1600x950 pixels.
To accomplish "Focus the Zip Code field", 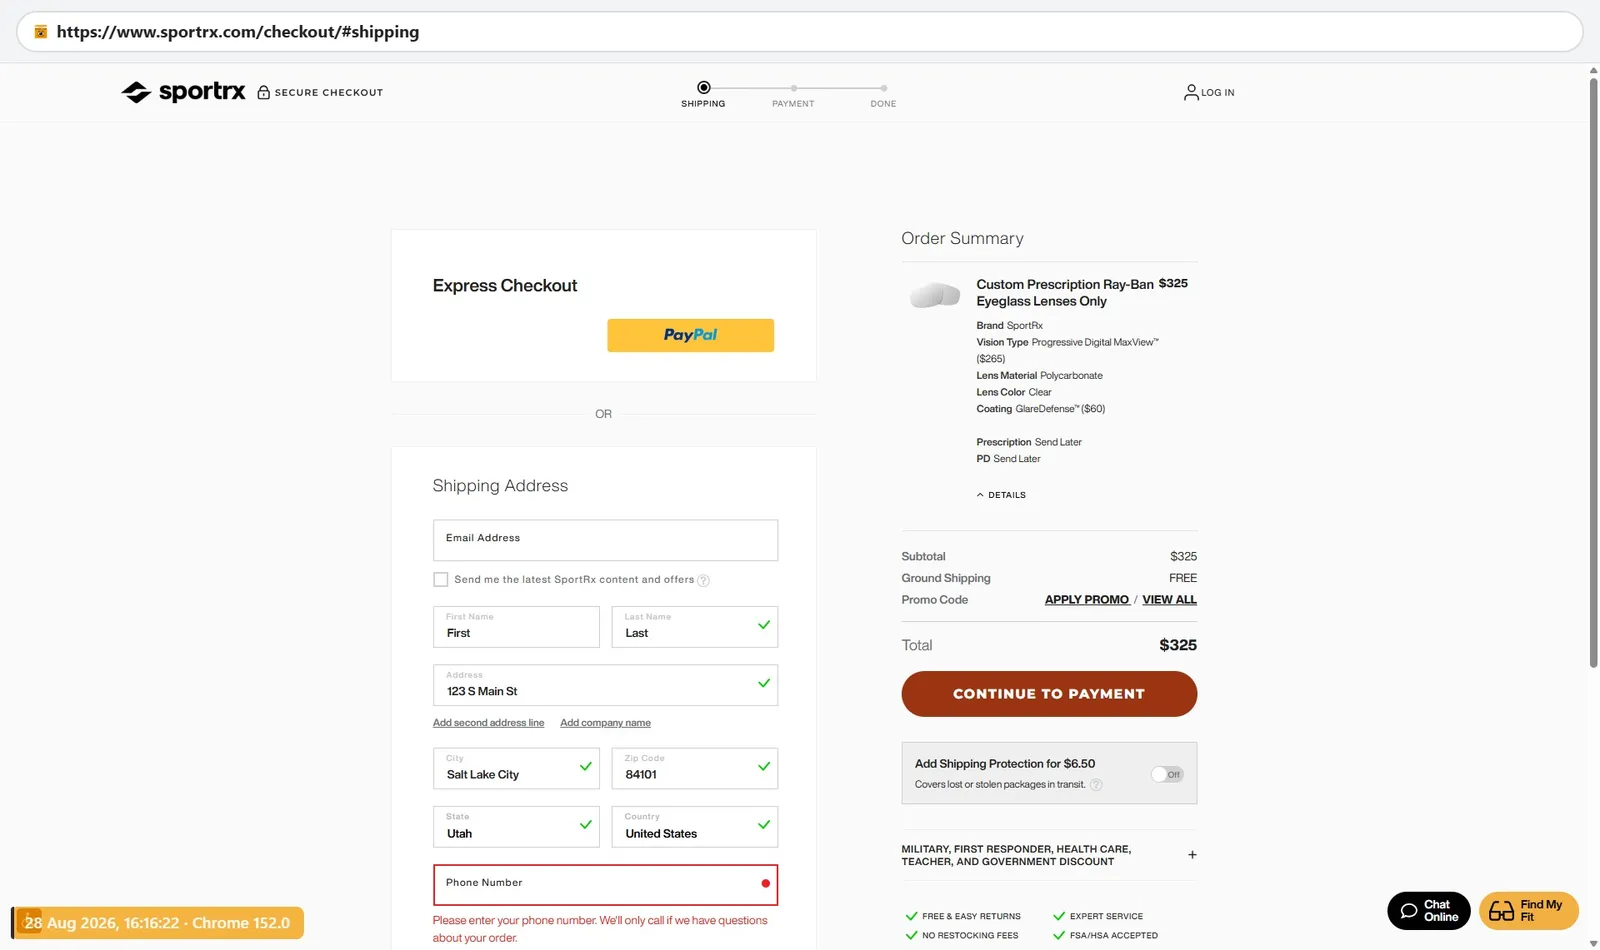I will tap(695, 769).
